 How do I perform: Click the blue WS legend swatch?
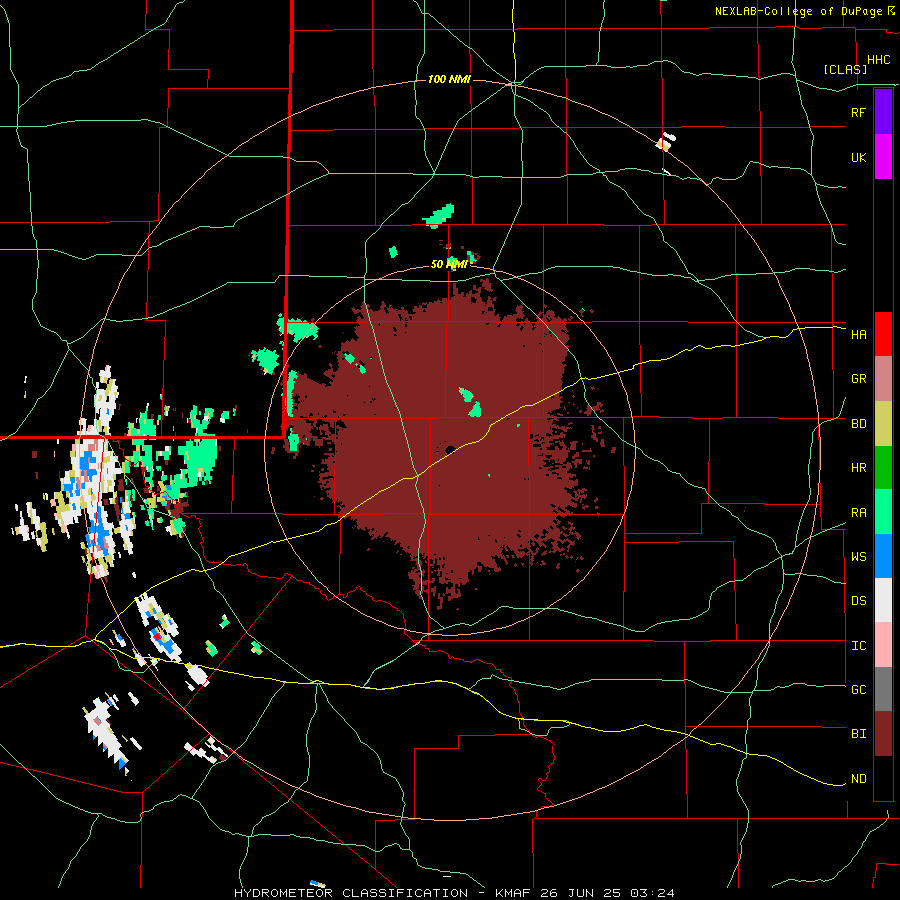pos(883,556)
